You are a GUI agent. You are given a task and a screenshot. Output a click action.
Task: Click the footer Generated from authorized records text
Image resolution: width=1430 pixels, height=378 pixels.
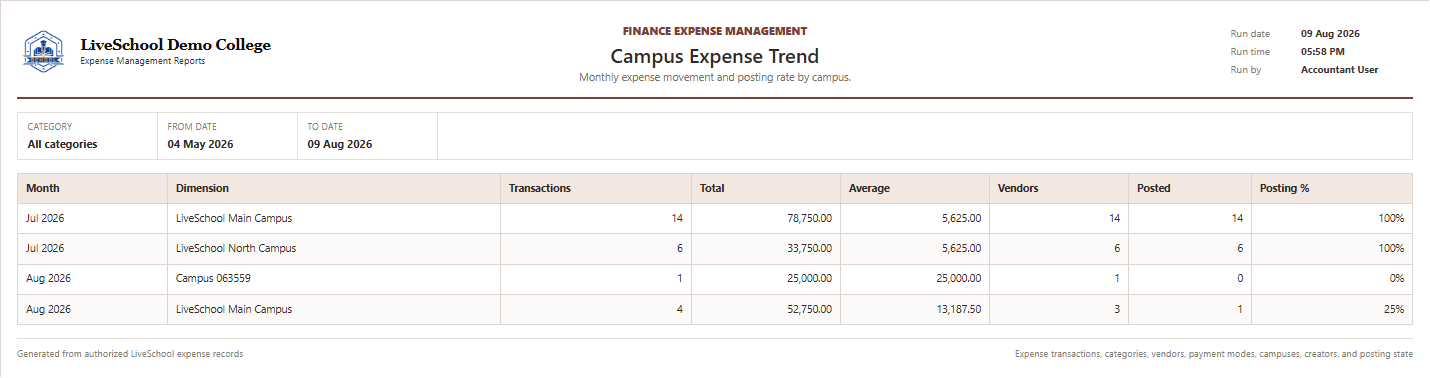click(130, 354)
